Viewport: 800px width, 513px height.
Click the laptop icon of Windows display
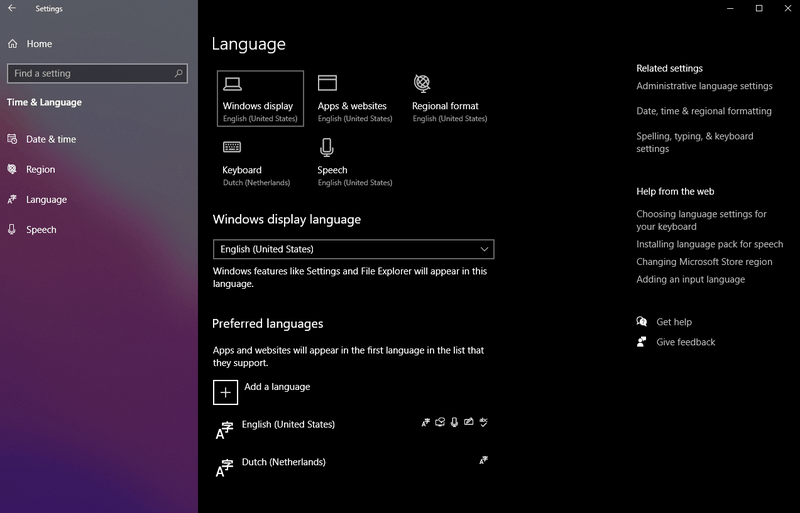pyautogui.click(x=232, y=84)
